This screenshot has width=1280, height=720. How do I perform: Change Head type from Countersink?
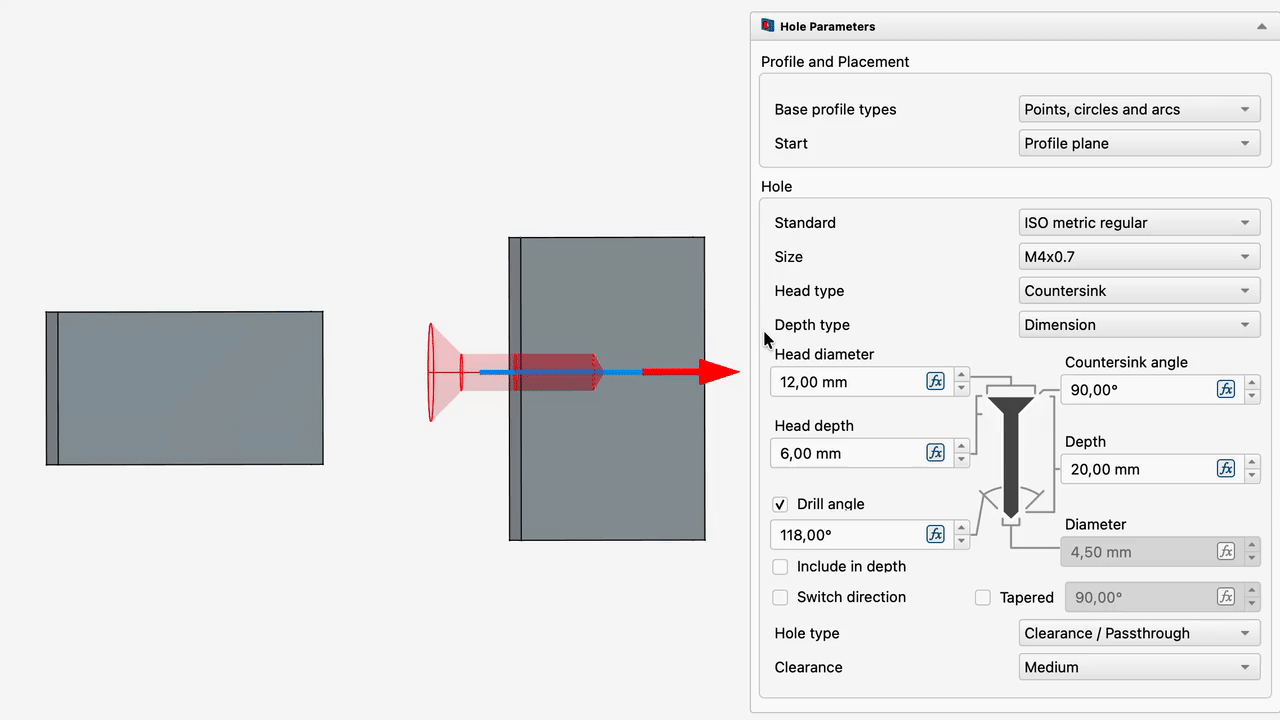click(1139, 290)
